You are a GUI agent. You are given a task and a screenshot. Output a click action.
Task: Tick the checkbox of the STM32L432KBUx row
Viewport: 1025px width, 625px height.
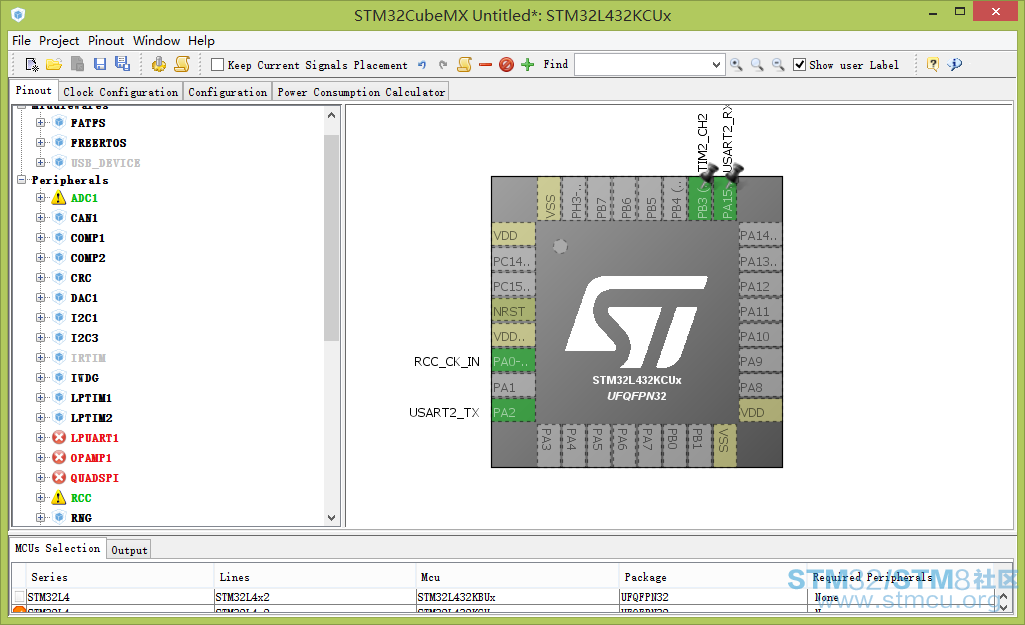tap(19, 597)
